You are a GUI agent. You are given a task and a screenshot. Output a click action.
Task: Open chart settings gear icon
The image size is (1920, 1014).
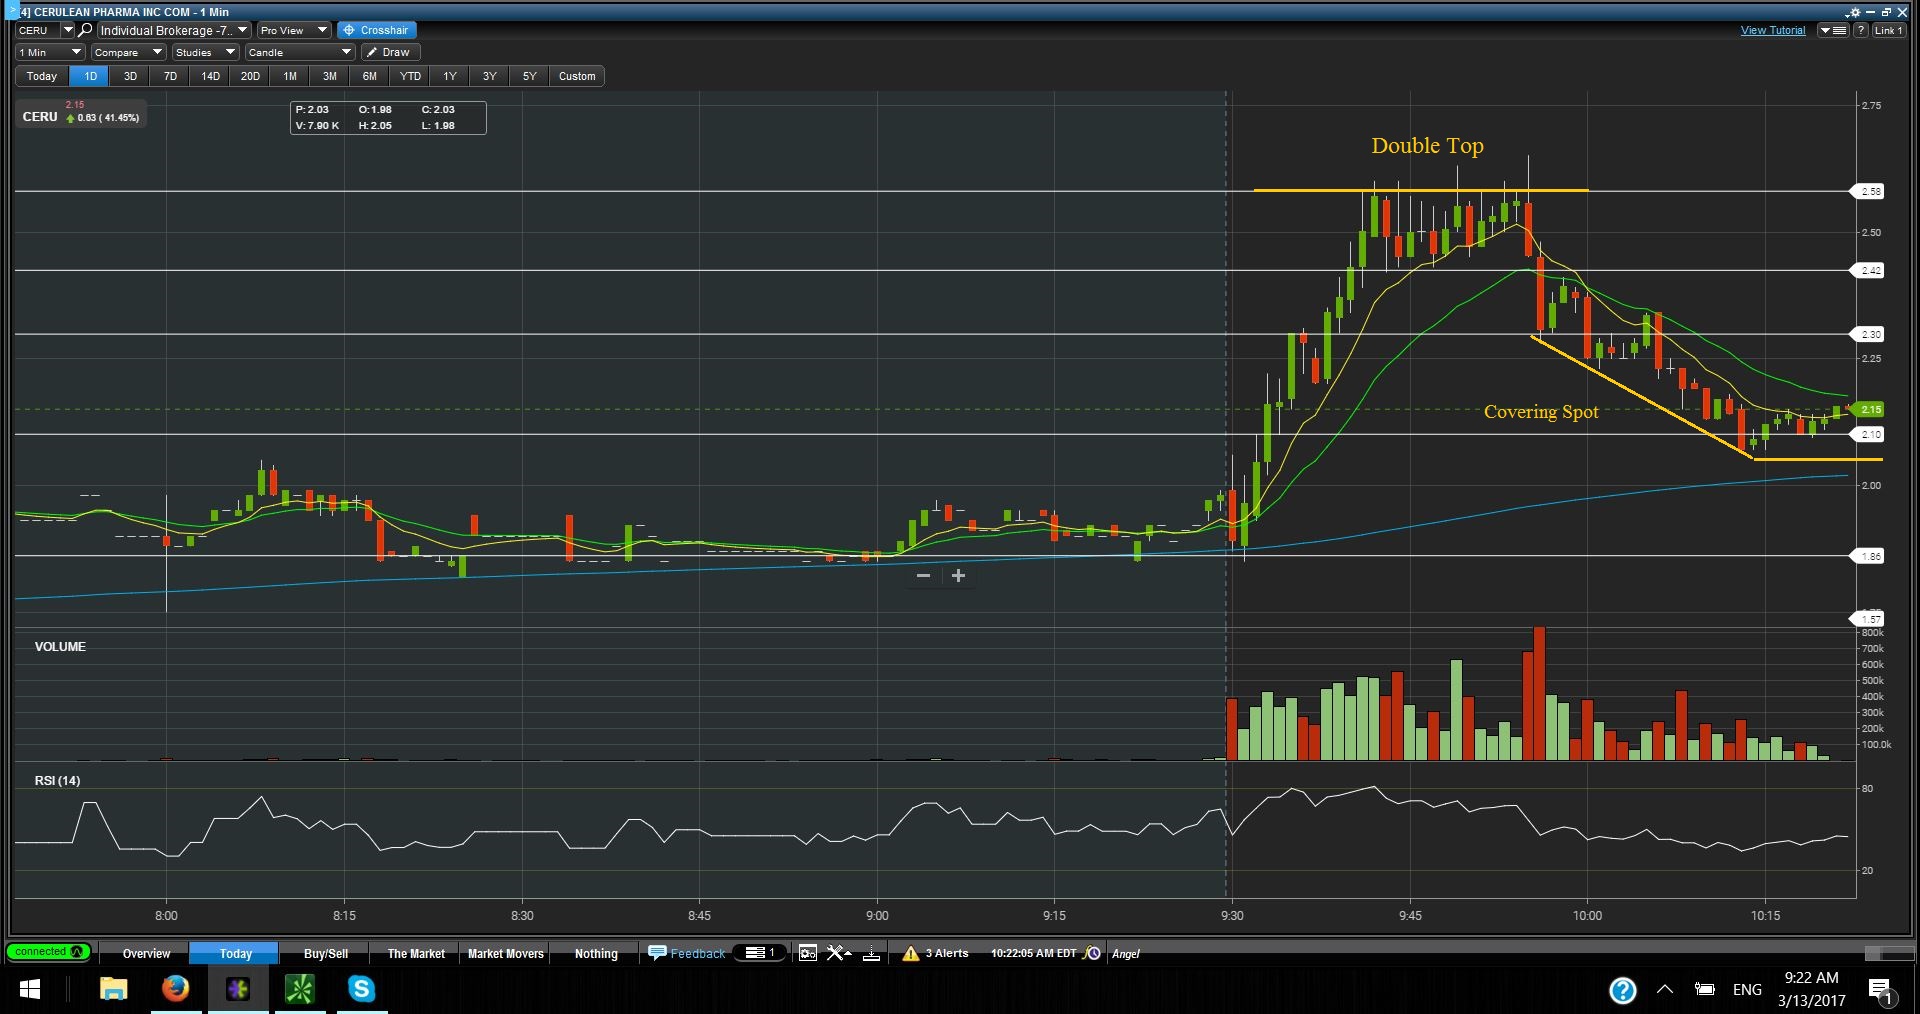[1854, 13]
